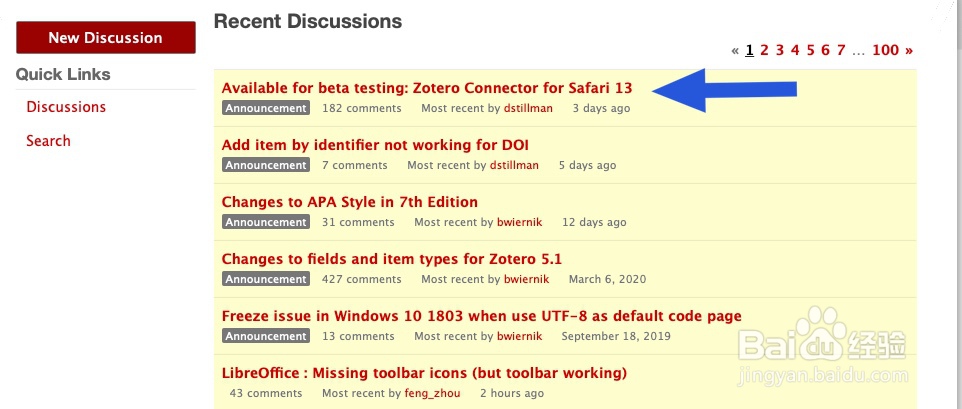Screen dimensions: 962x409
Task: View dstillman's profile in Safari 13 thread
Action: [x=531, y=108]
